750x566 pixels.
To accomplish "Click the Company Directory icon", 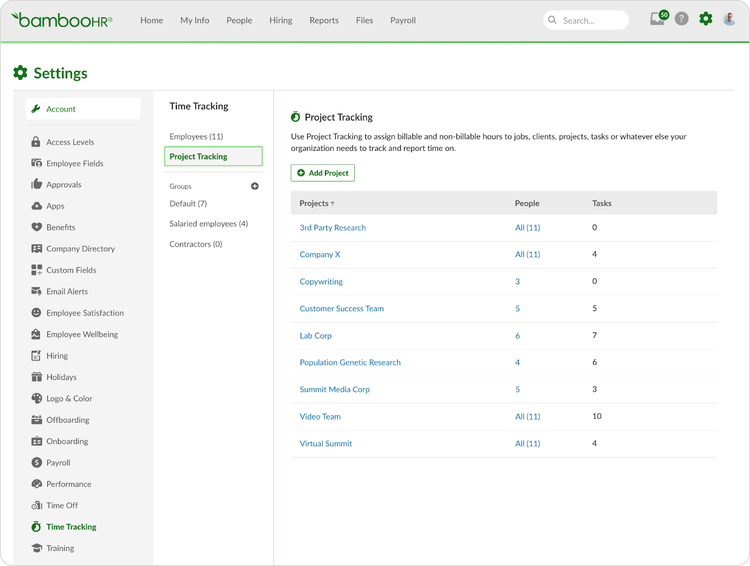I will coord(36,249).
